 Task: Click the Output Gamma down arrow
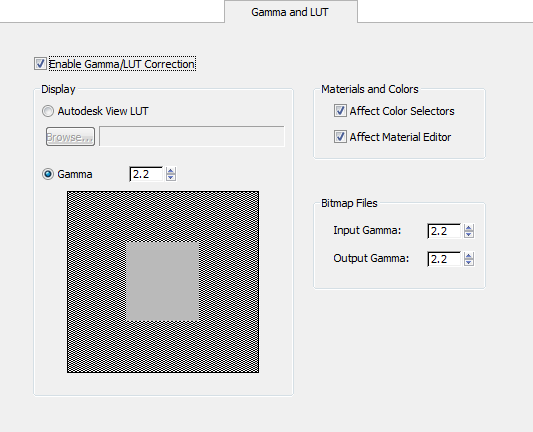tap(469, 263)
